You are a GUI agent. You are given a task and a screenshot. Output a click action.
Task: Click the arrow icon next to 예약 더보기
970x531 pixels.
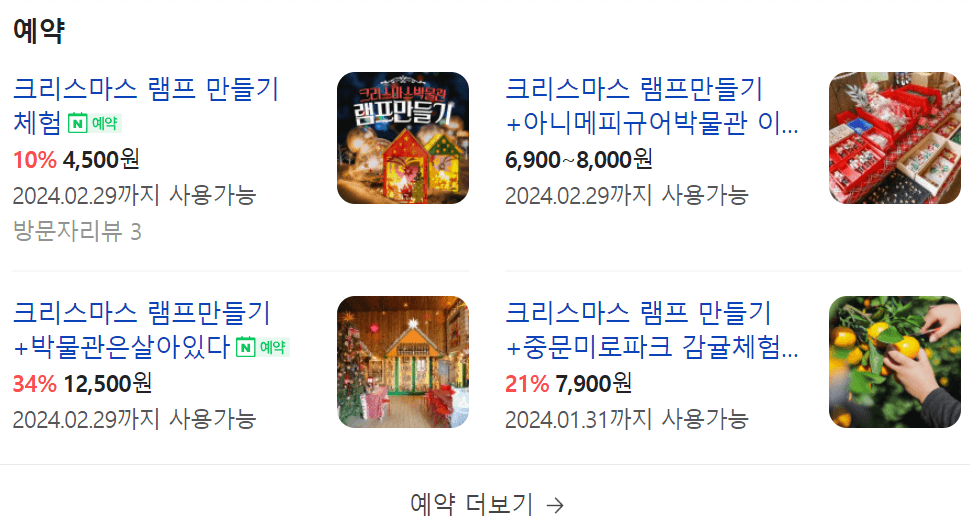[x=556, y=505]
